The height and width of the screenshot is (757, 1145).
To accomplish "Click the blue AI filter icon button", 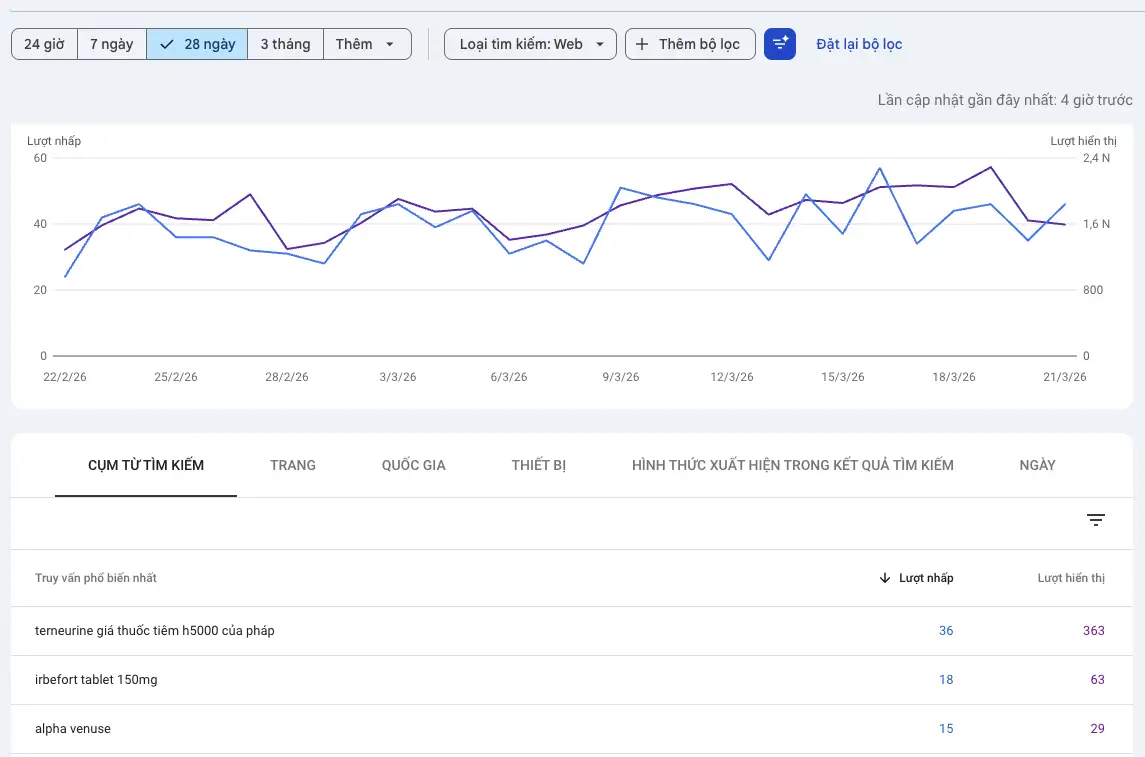I will [x=780, y=44].
